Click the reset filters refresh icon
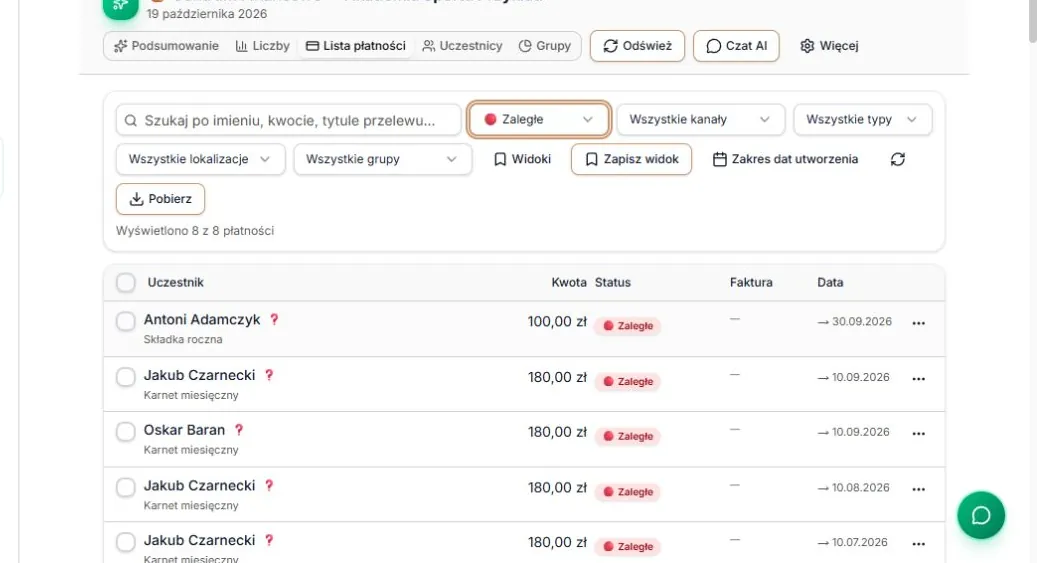 897,159
